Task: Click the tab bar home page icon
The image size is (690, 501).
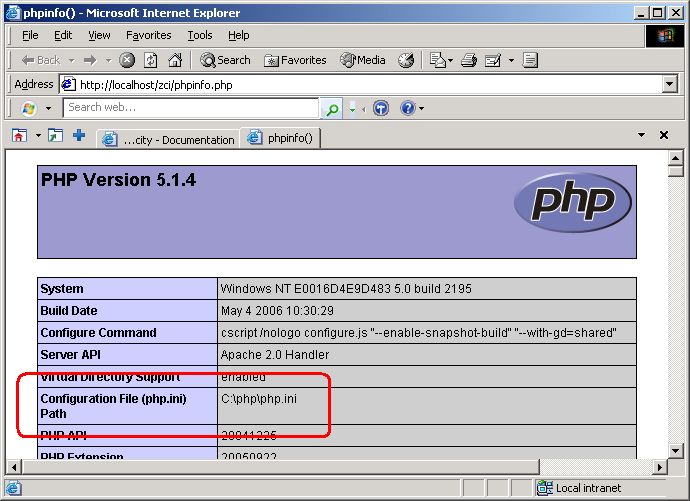Action: tap(19, 135)
